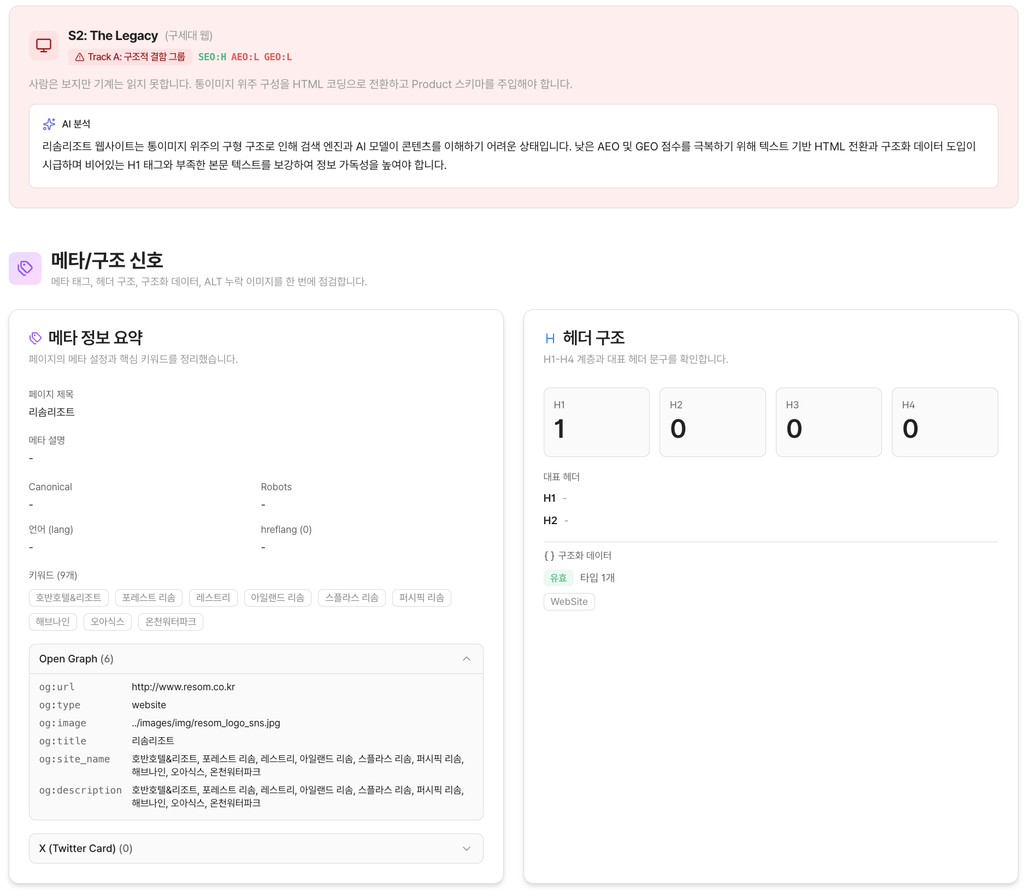The height and width of the screenshot is (892, 1024).
Task: Click the curly braces icon beside 구조화 데이터
Action: (x=549, y=556)
